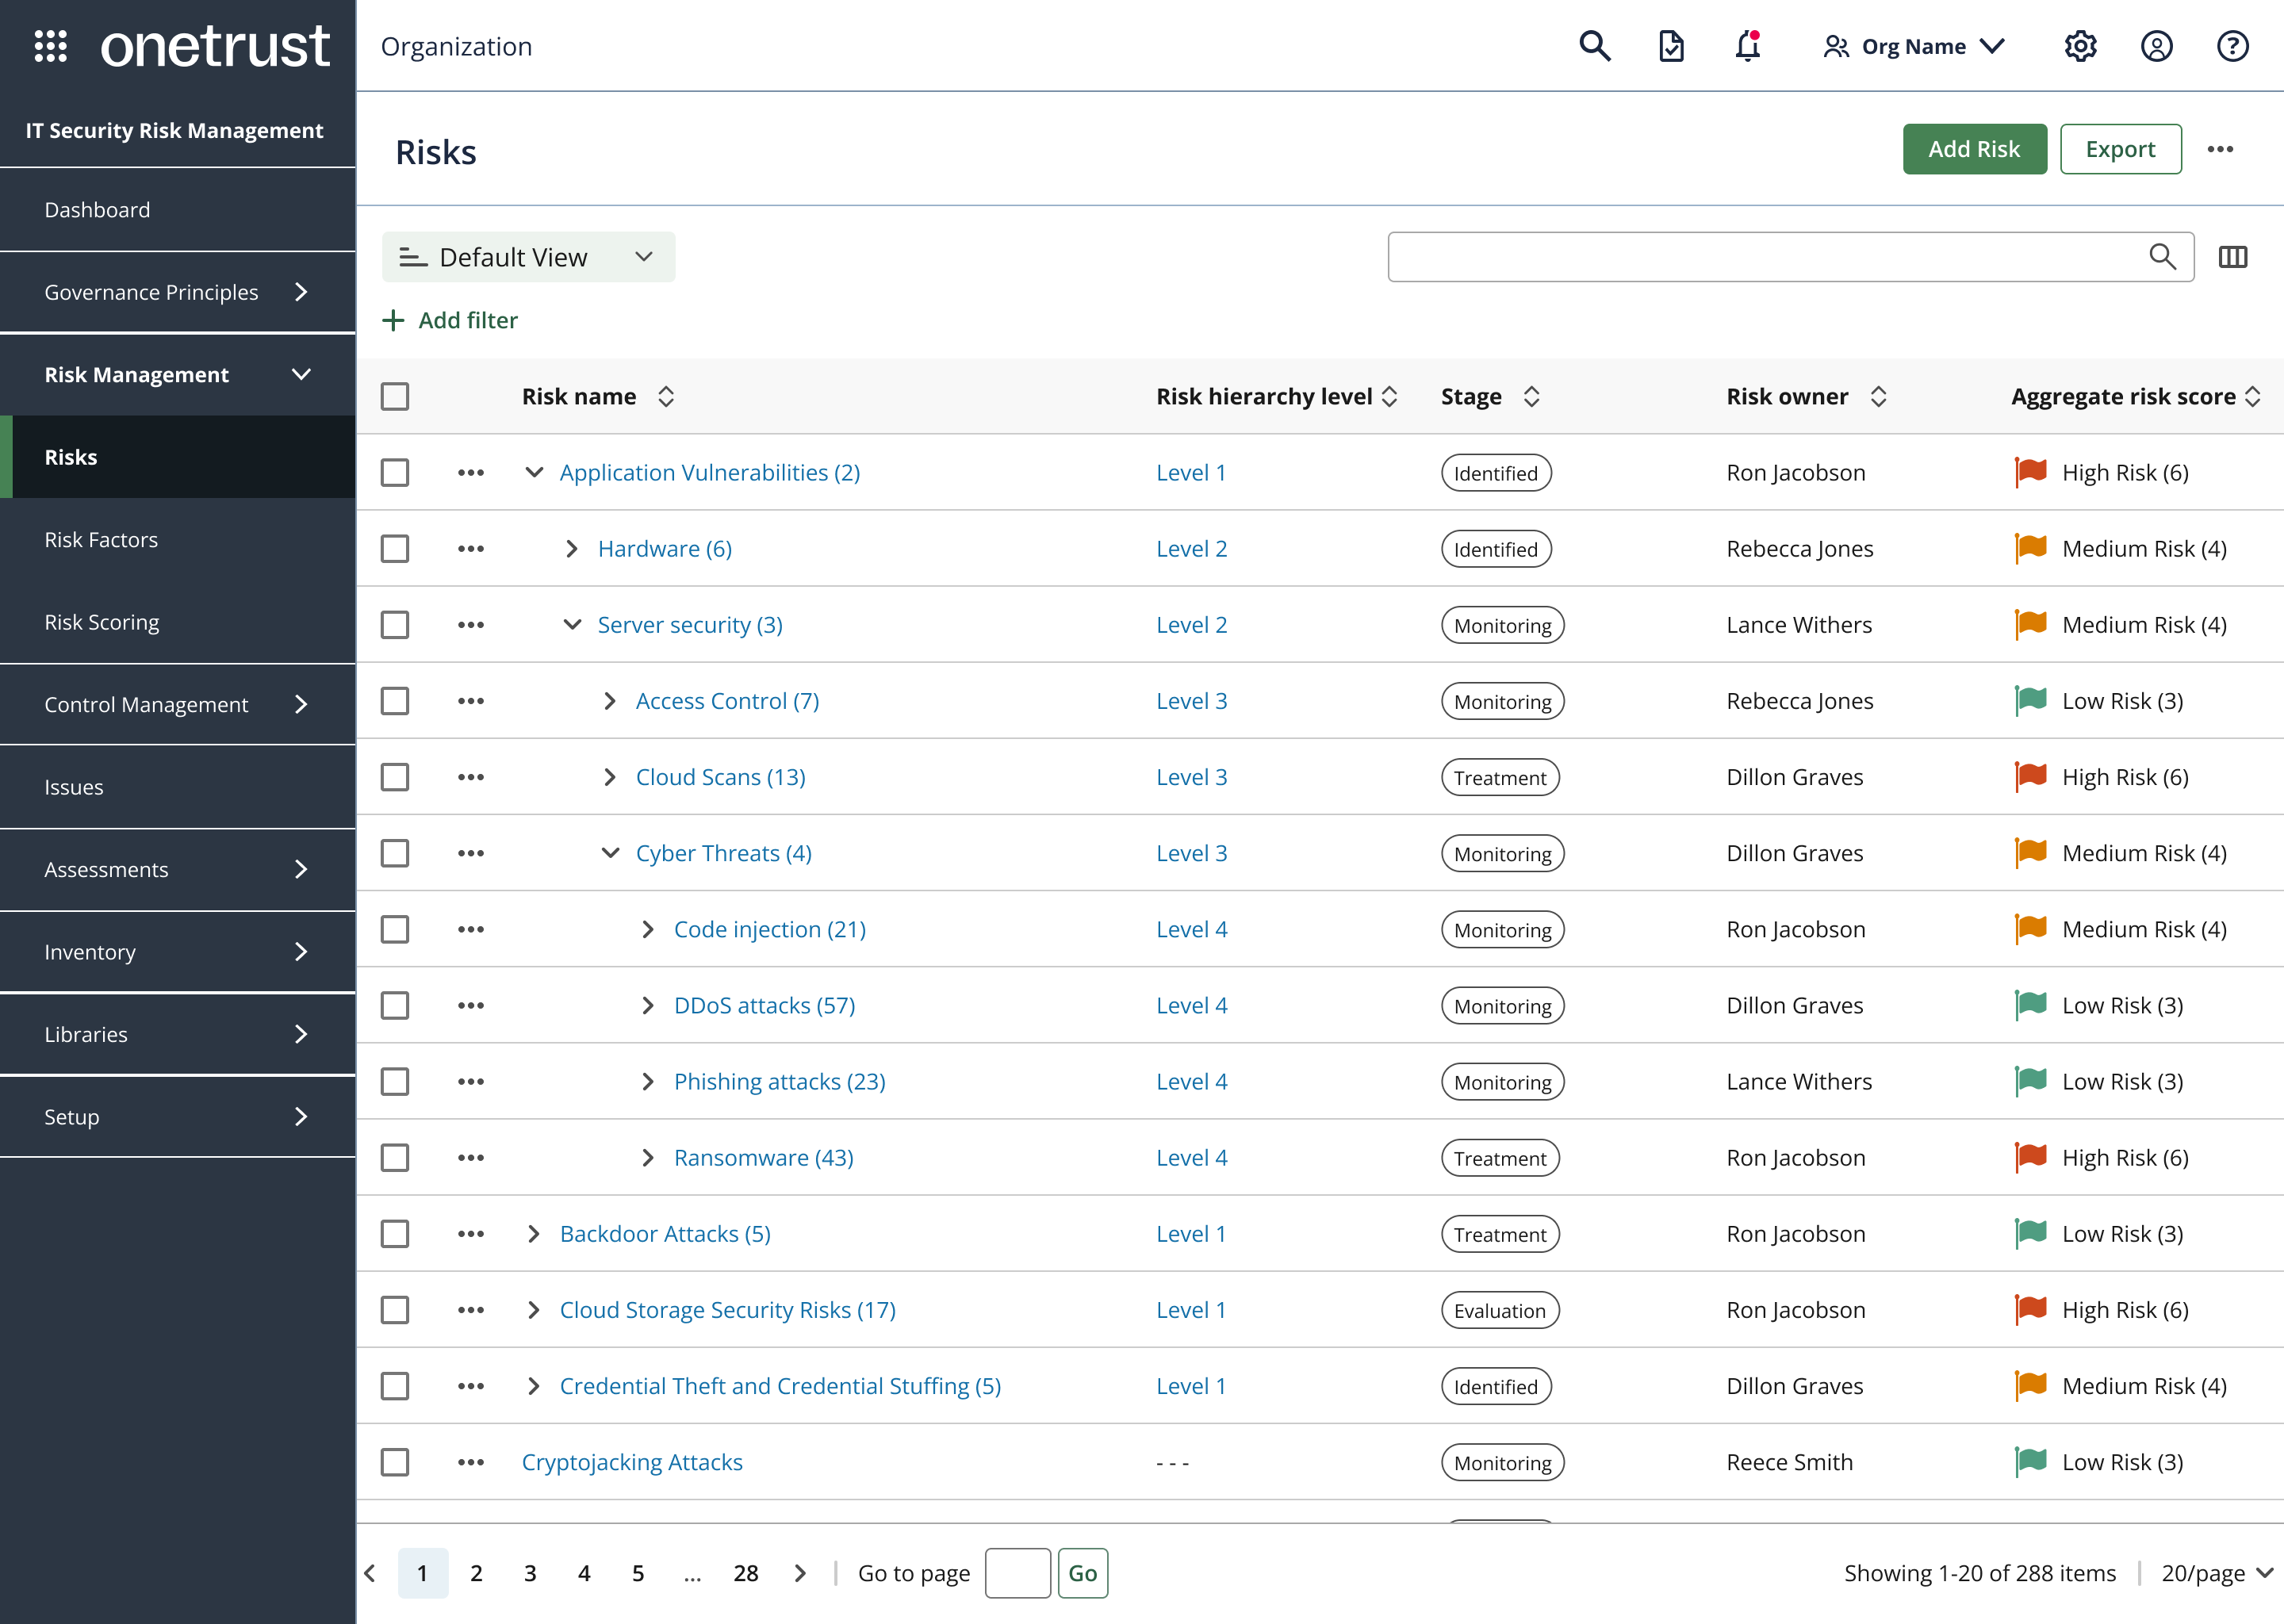Image resolution: width=2284 pixels, height=1624 pixels.
Task: Open Risk Factors in the sidebar
Action: point(101,540)
